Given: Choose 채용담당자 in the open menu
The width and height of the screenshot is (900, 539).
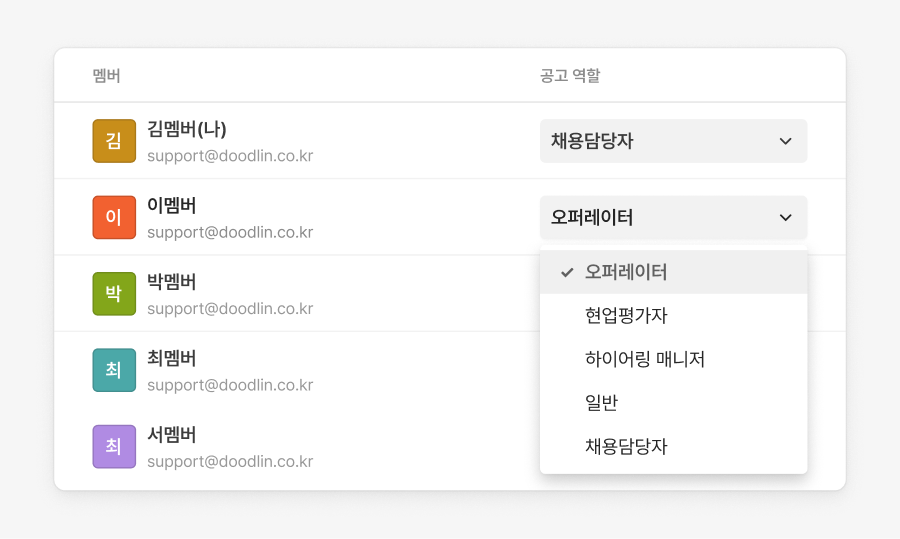Looking at the screenshot, I should 626,446.
